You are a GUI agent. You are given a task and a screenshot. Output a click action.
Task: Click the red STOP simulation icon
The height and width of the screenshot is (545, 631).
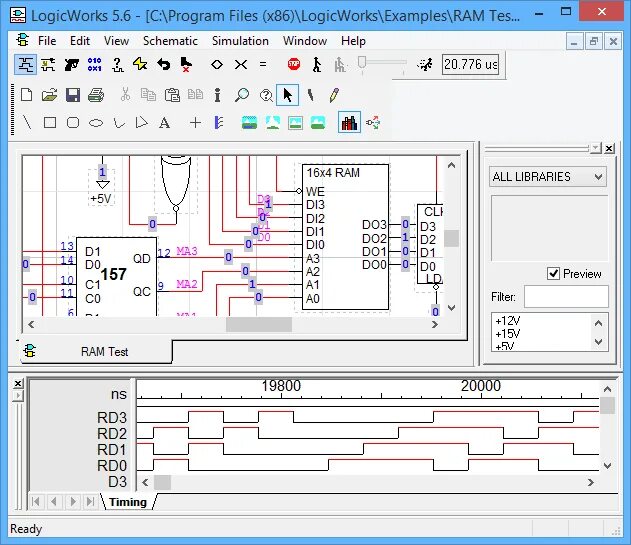coord(294,64)
